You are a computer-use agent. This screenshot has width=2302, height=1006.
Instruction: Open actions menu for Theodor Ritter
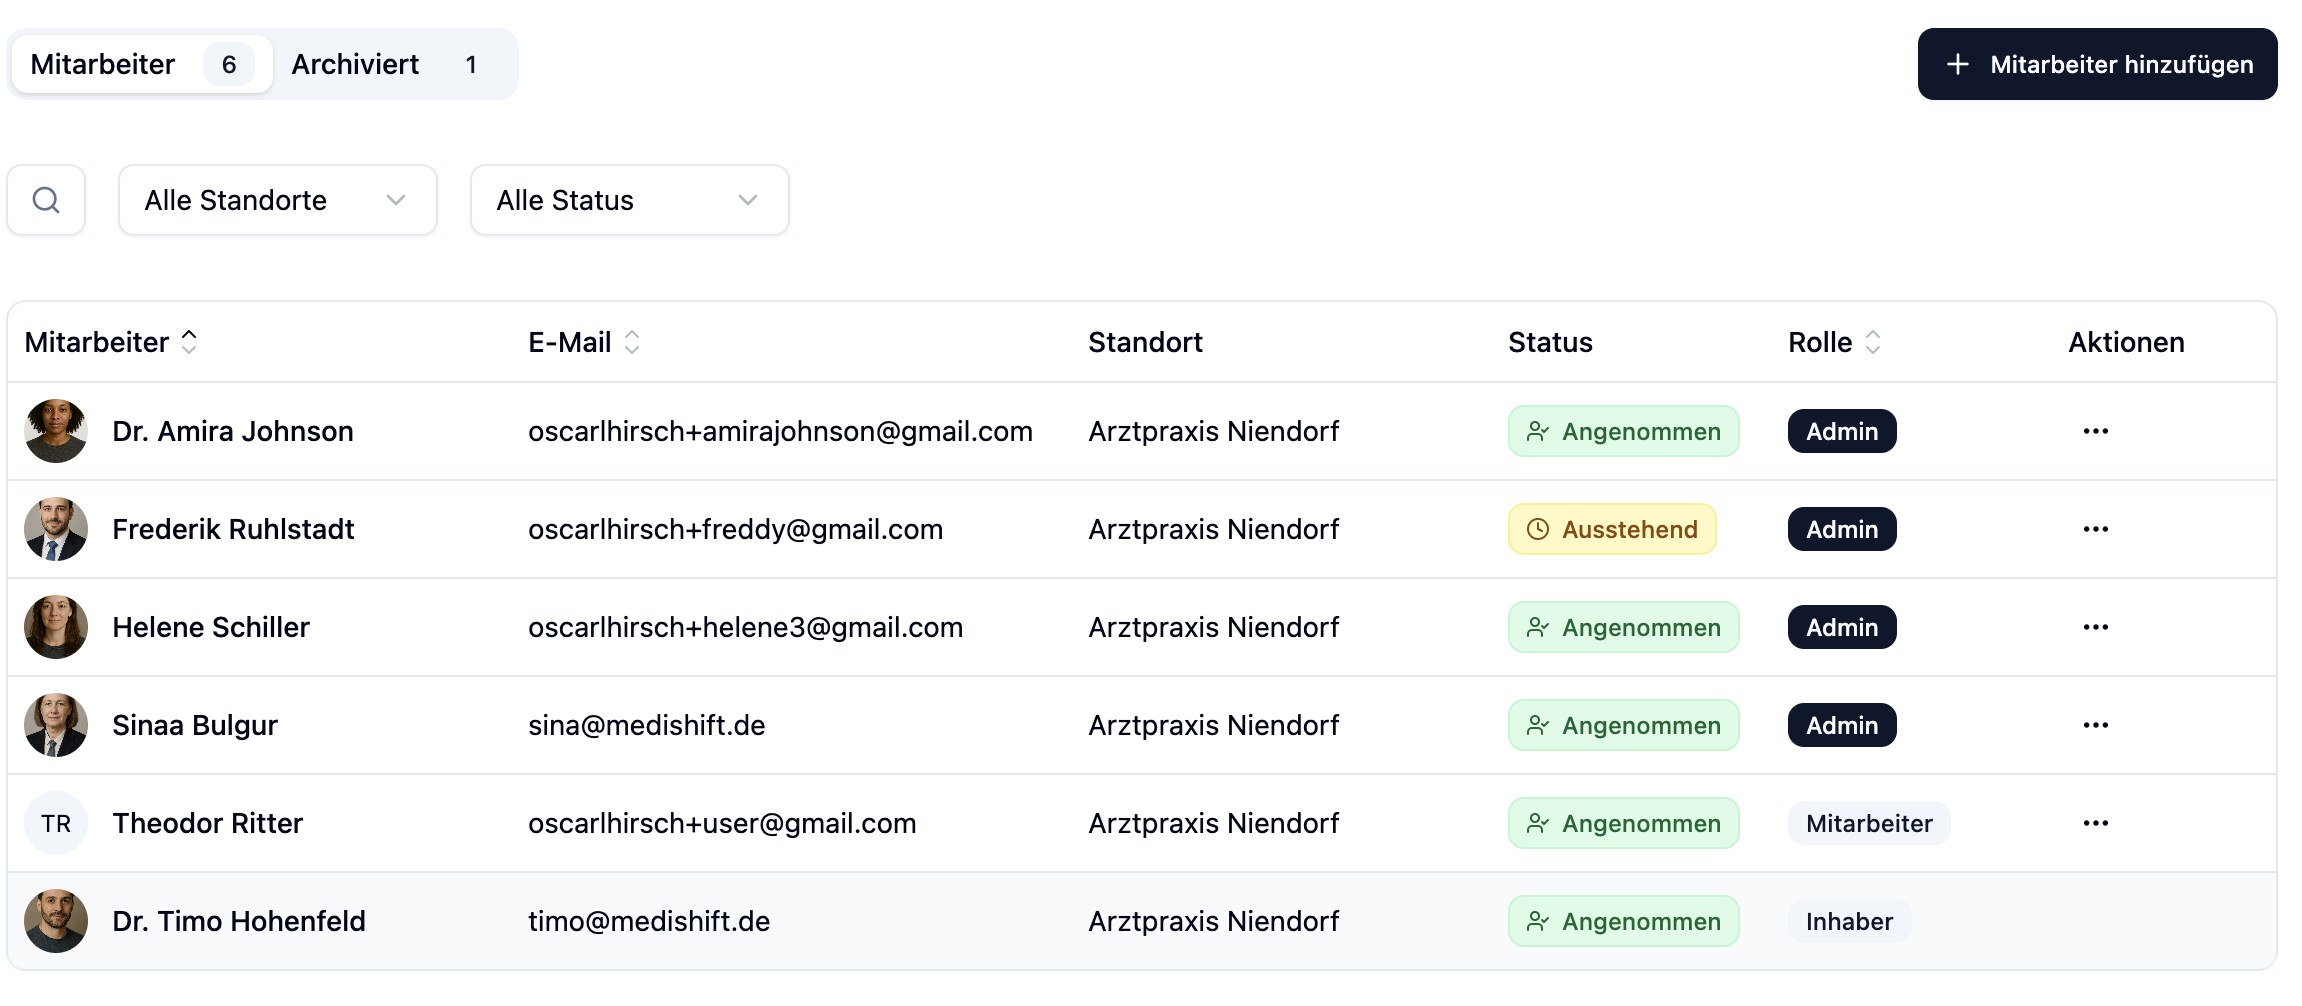[2095, 823]
